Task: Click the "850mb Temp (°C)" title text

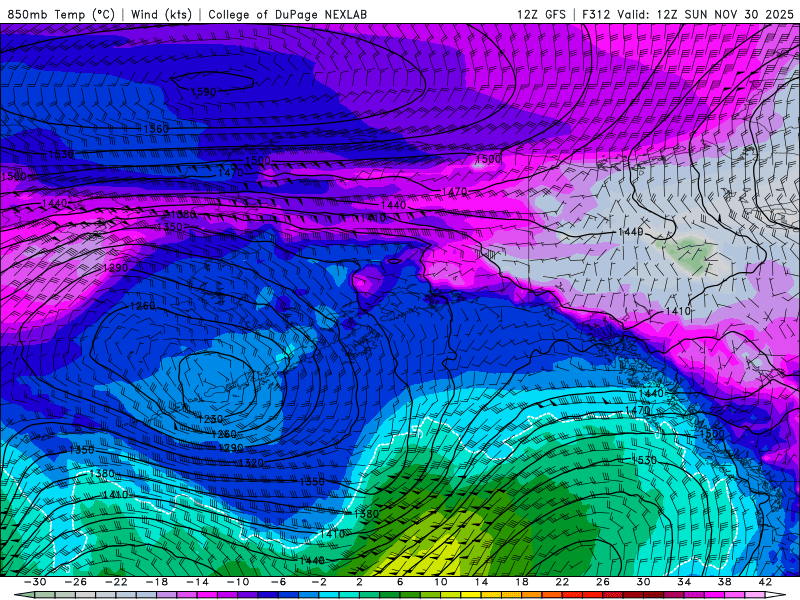Action: tap(61, 14)
